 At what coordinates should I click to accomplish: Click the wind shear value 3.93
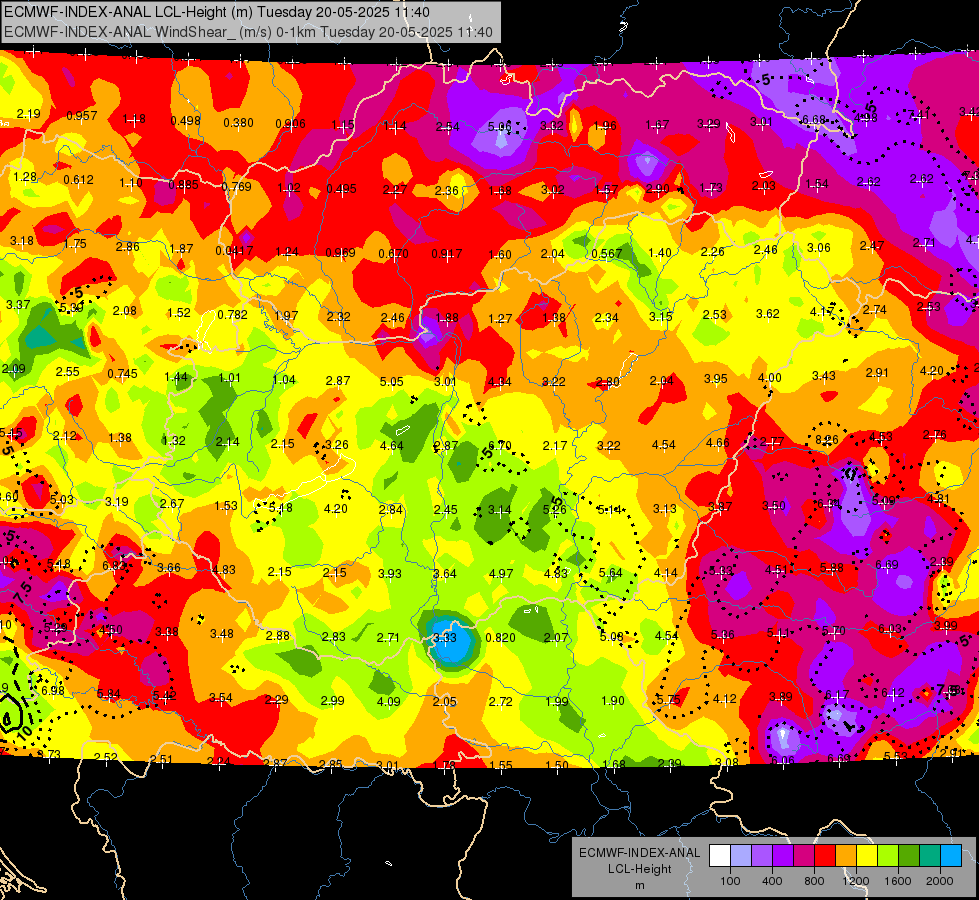pos(390,573)
